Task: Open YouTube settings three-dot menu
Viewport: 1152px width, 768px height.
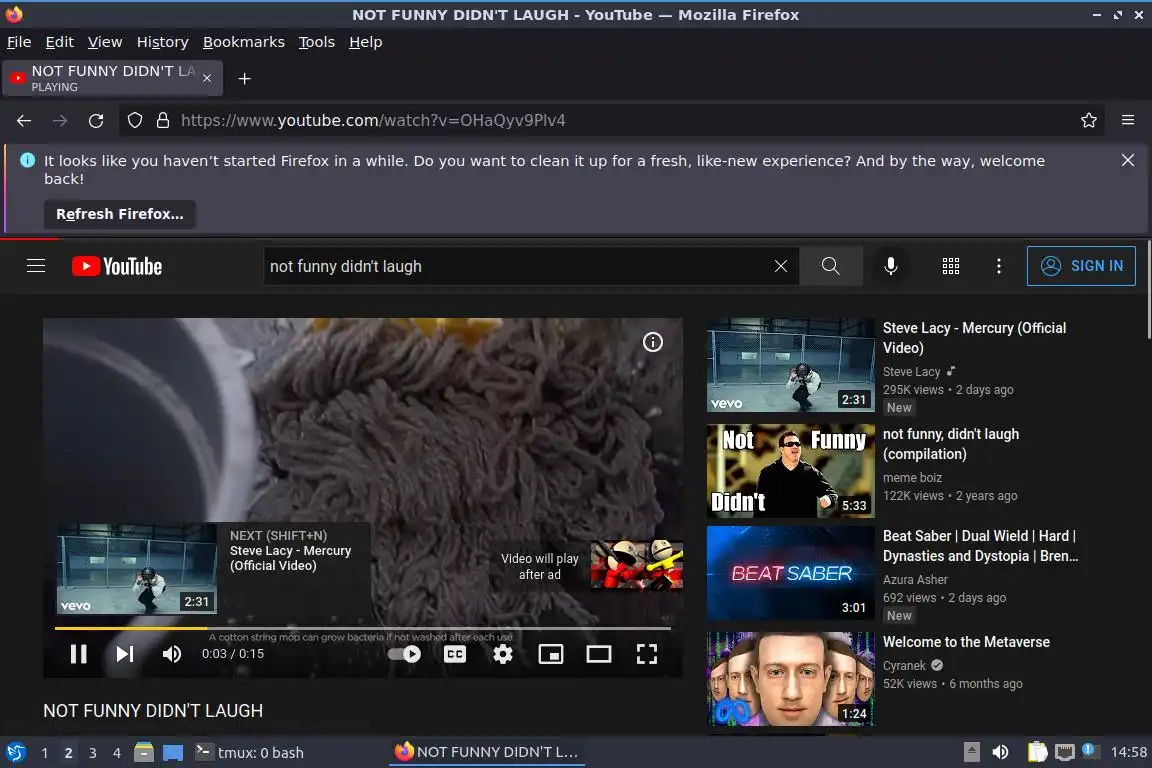Action: click(x=998, y=266)
